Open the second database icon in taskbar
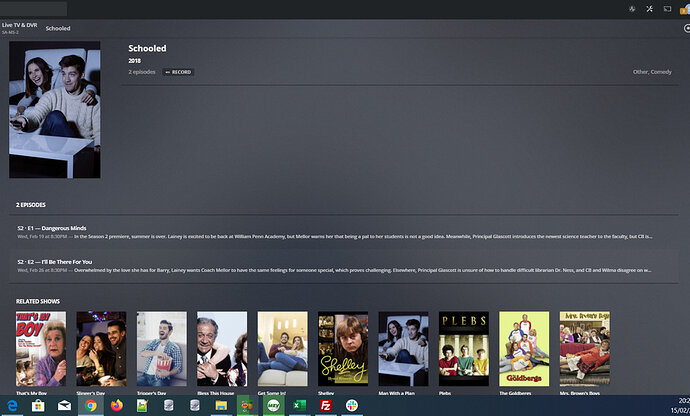The image size is (690, 416). (195, 405)
